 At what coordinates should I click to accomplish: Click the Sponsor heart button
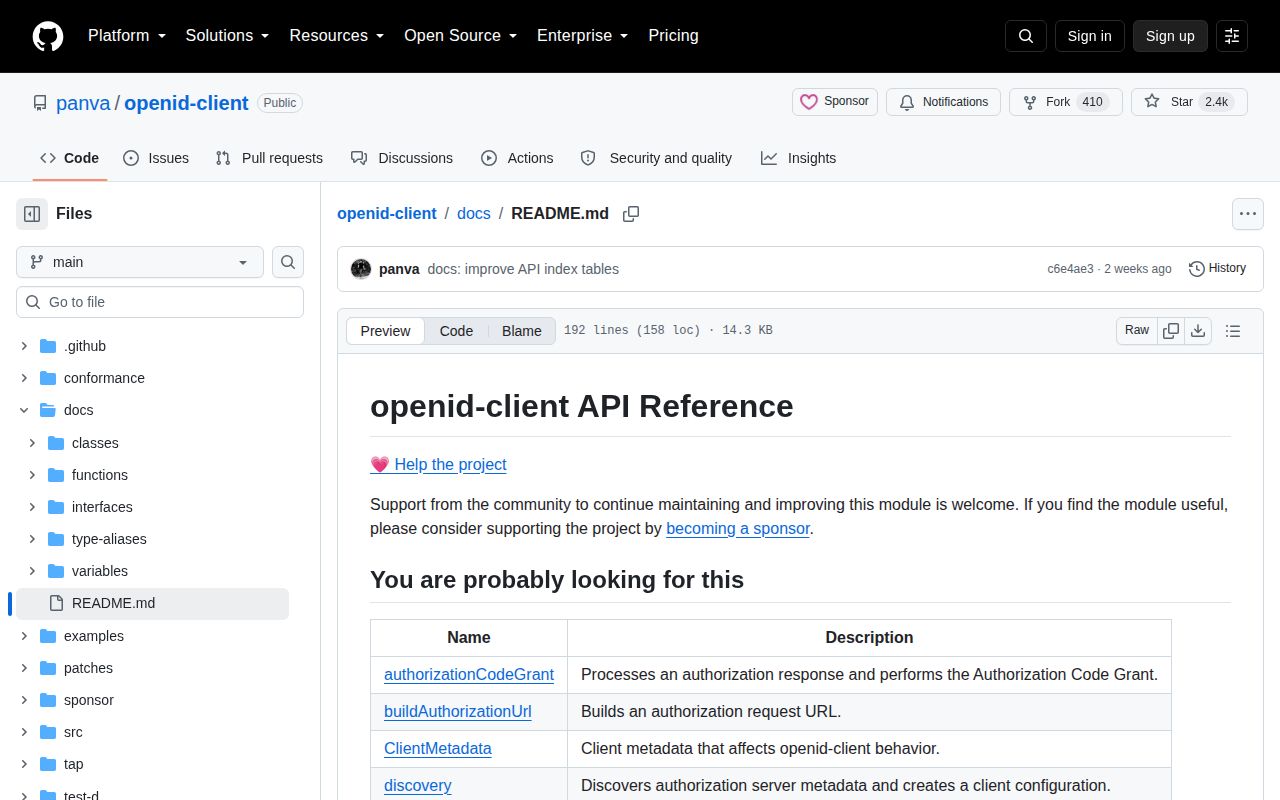(835, 102)
